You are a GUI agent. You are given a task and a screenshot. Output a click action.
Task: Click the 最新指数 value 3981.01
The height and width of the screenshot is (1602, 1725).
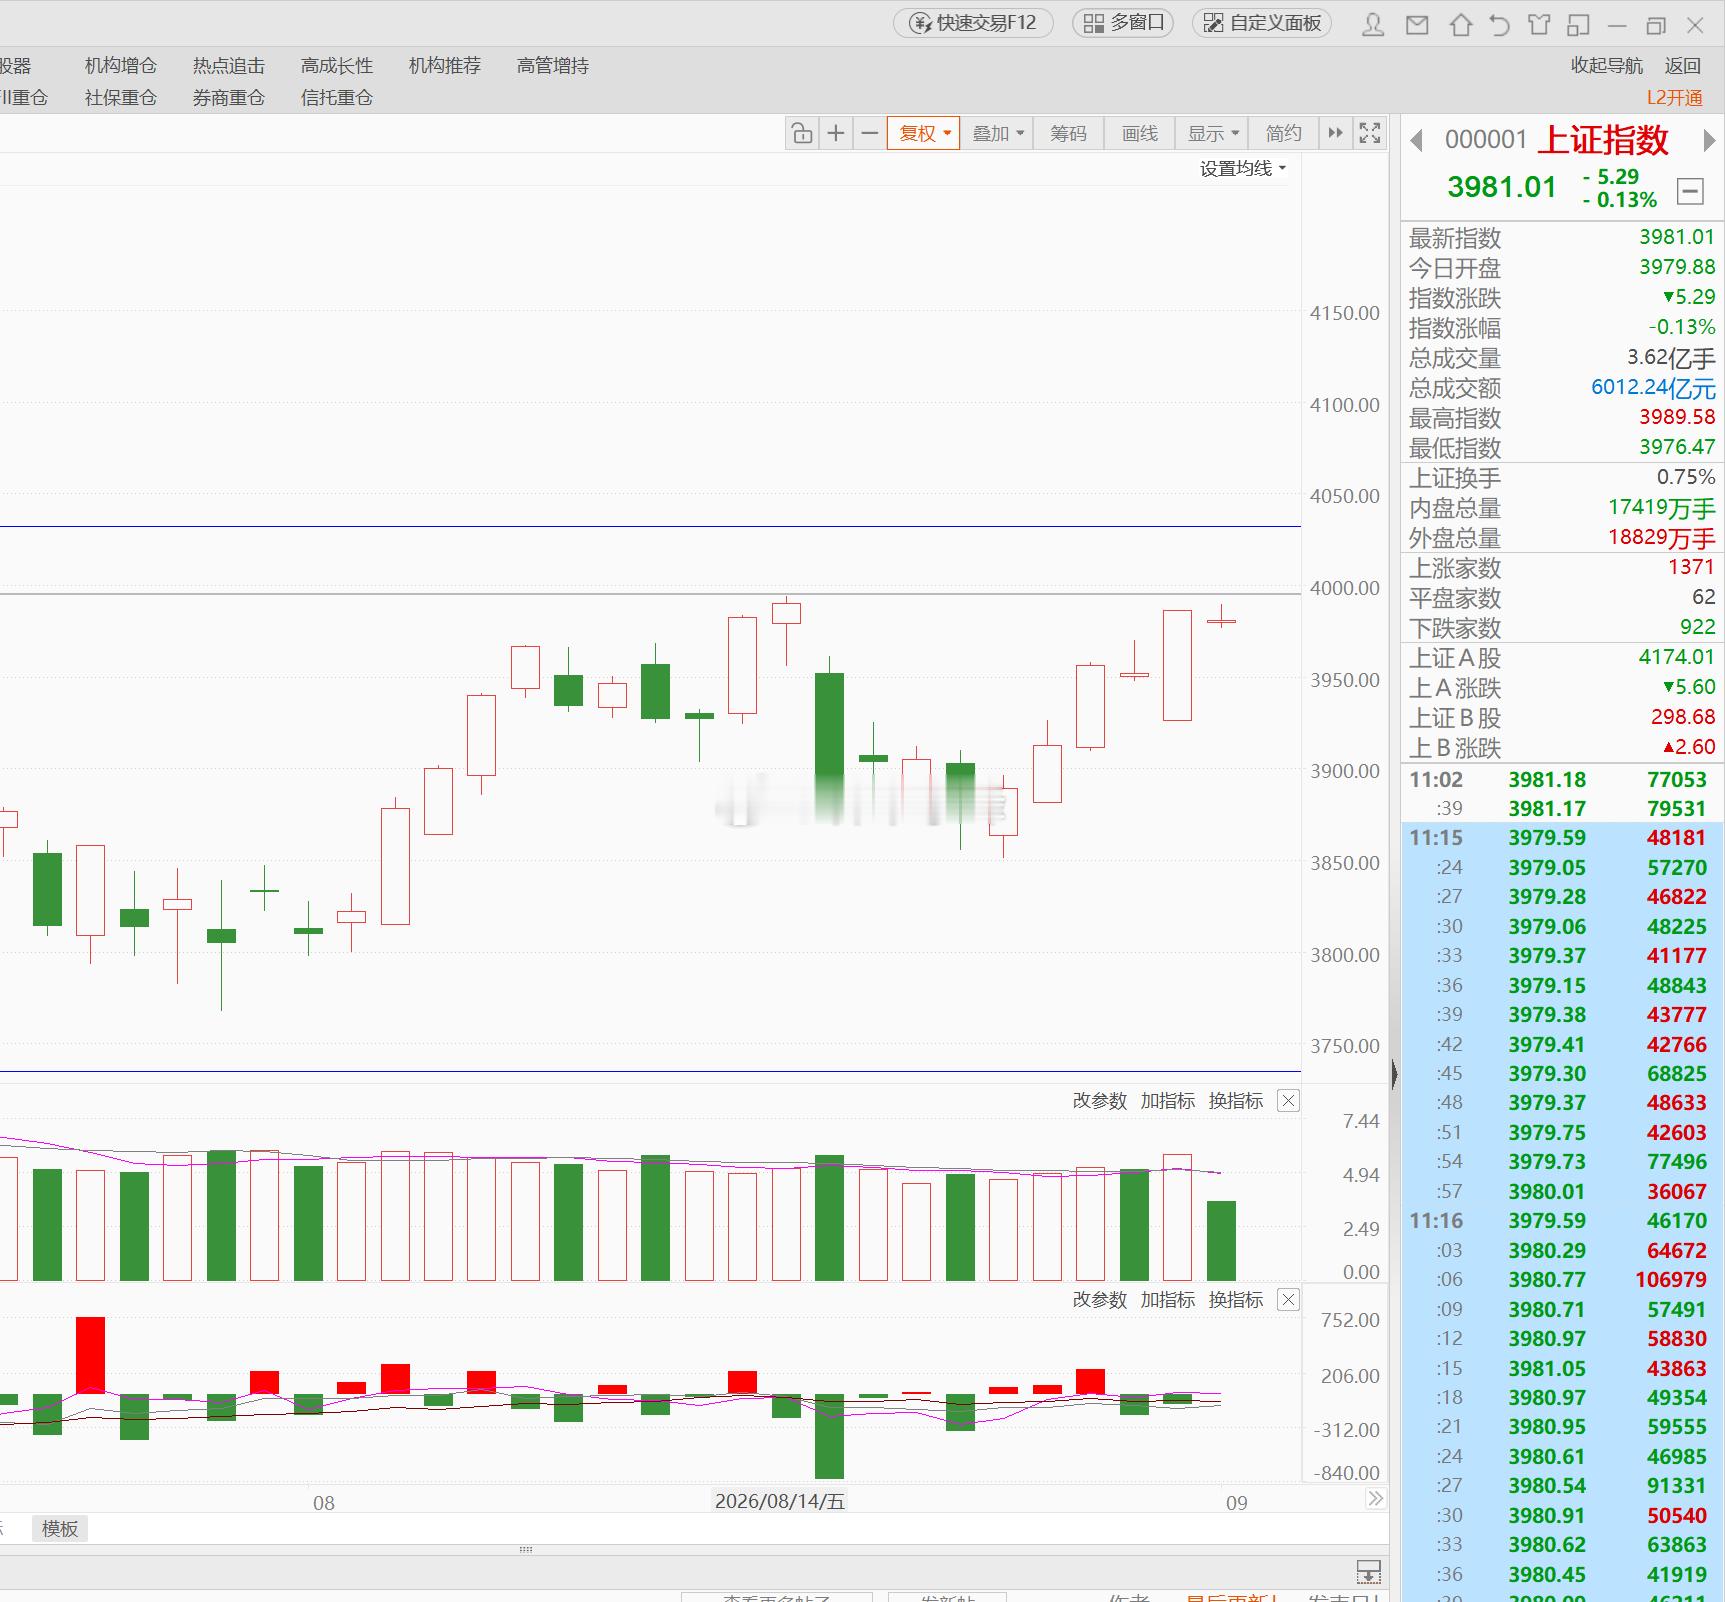(1677, 237)
